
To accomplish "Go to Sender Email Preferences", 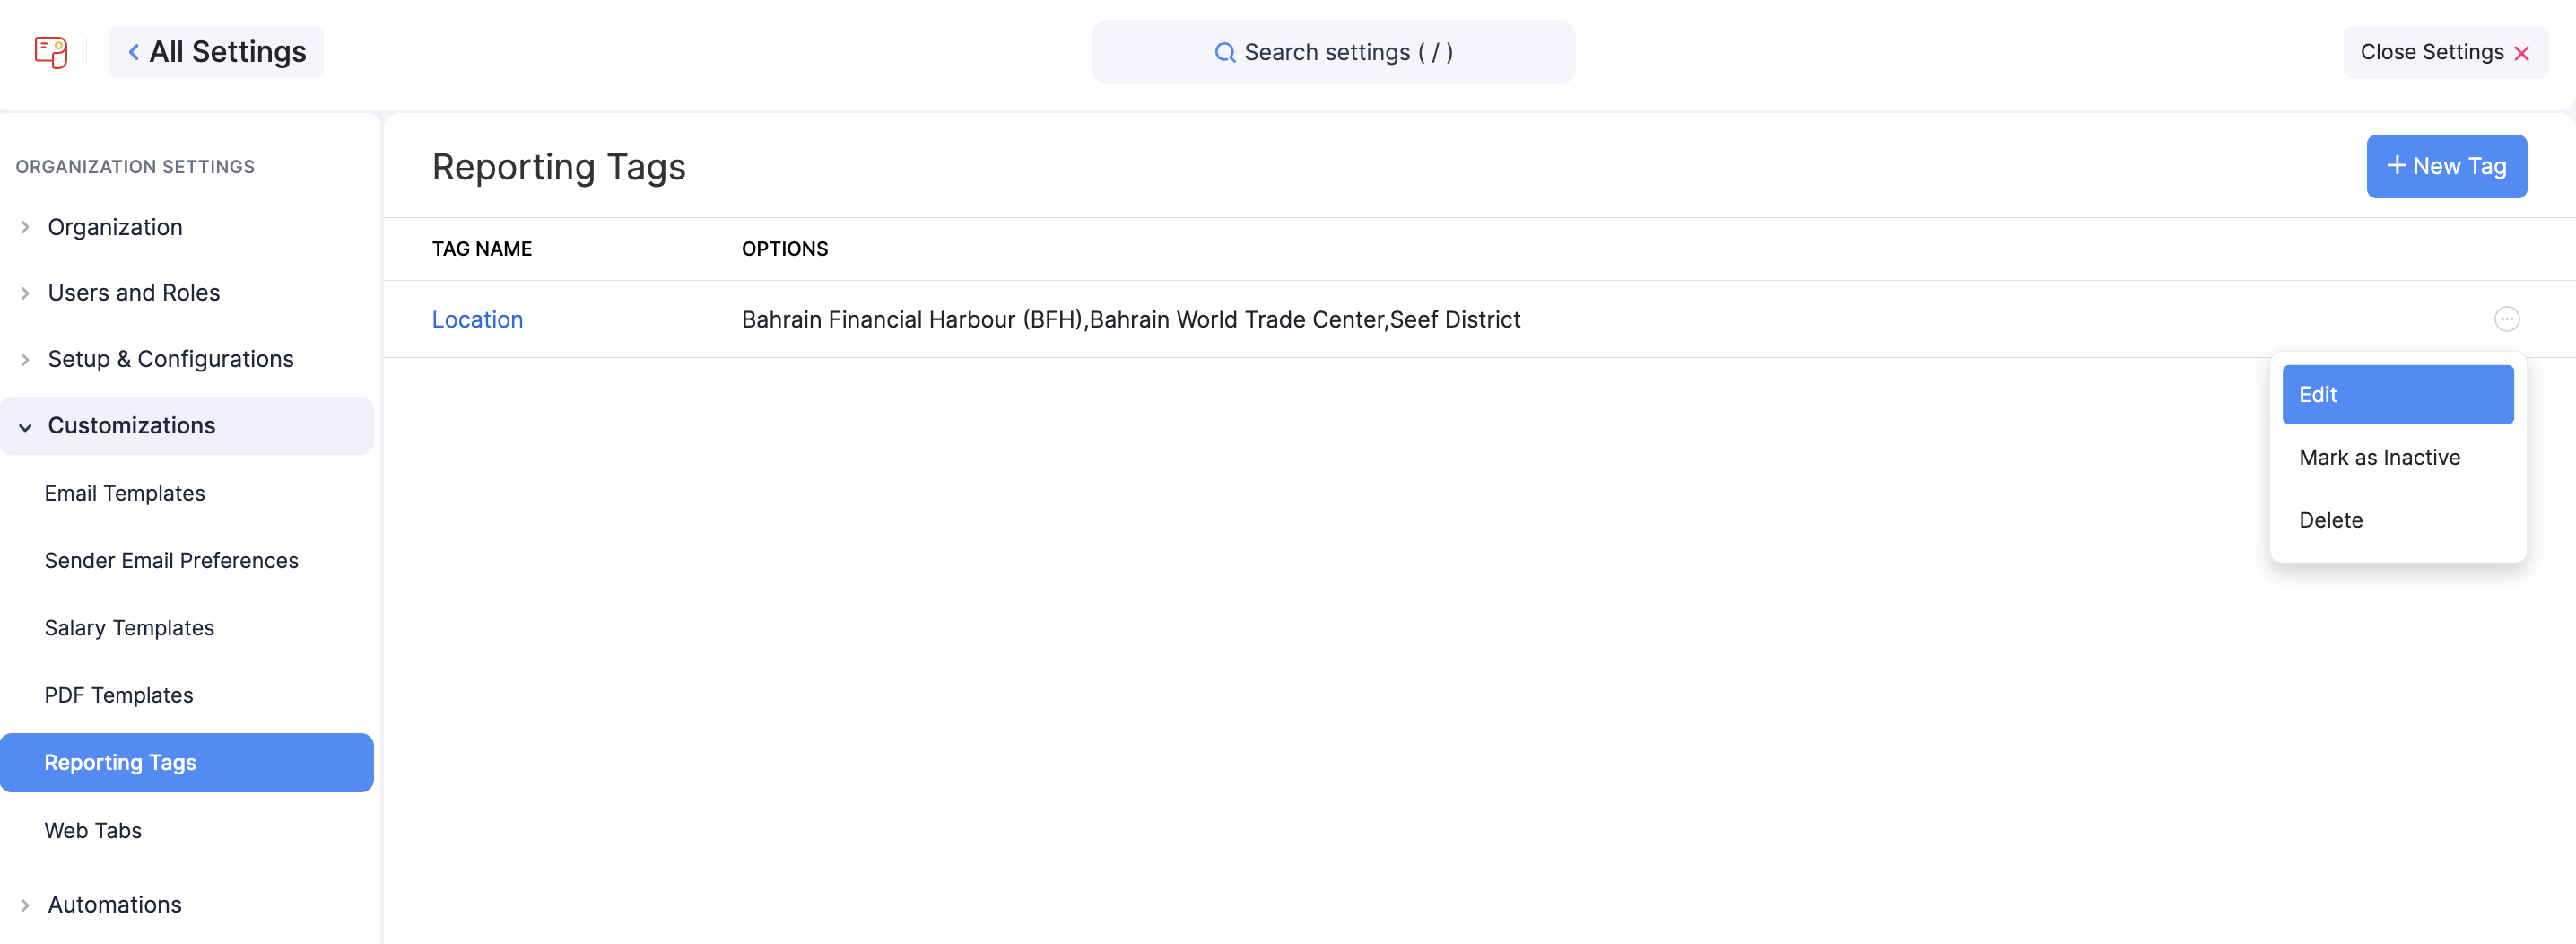I will pos(171,561).
